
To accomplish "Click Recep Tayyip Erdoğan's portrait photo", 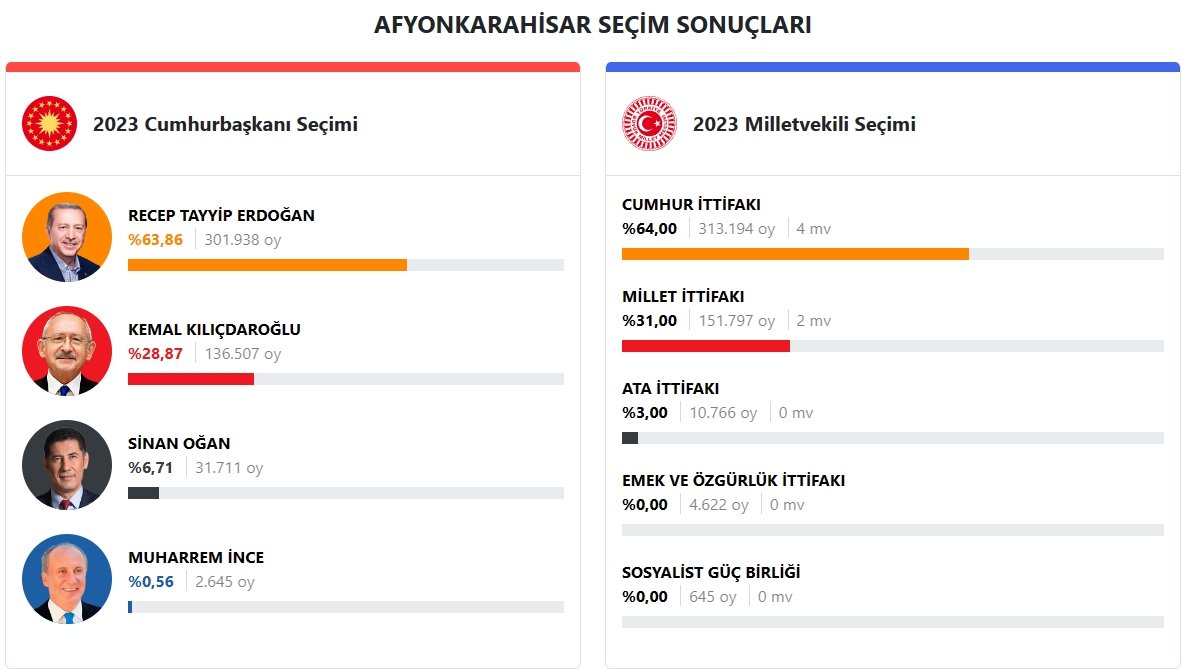I will click(66, 238).
